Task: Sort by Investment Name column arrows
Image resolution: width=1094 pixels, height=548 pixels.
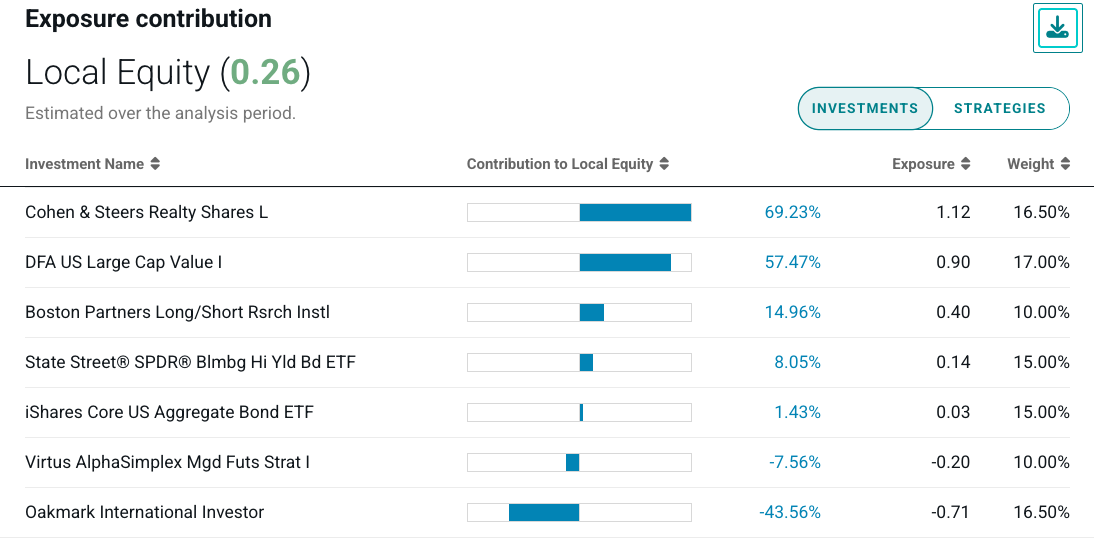Action: point(155,164)
